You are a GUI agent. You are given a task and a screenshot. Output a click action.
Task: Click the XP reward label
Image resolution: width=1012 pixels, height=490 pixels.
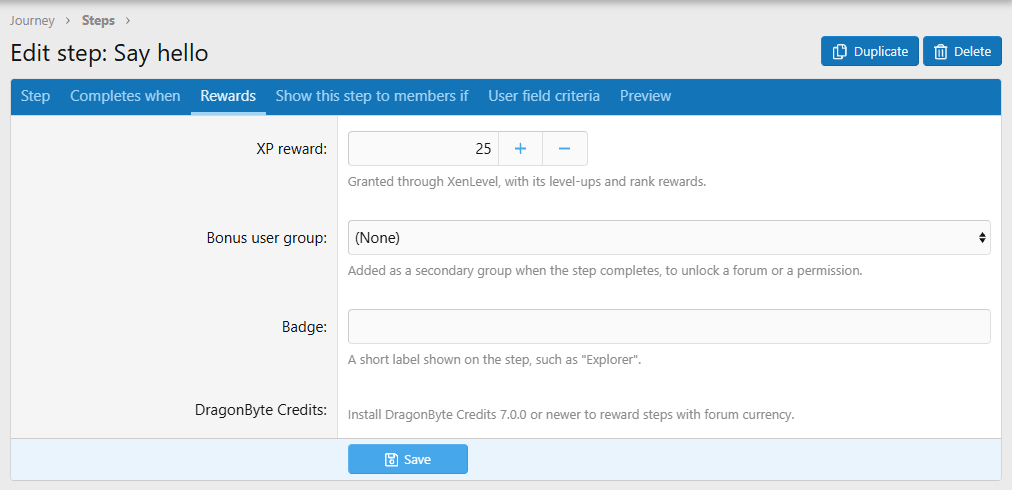pyautogui.click(x=292, y=149)
